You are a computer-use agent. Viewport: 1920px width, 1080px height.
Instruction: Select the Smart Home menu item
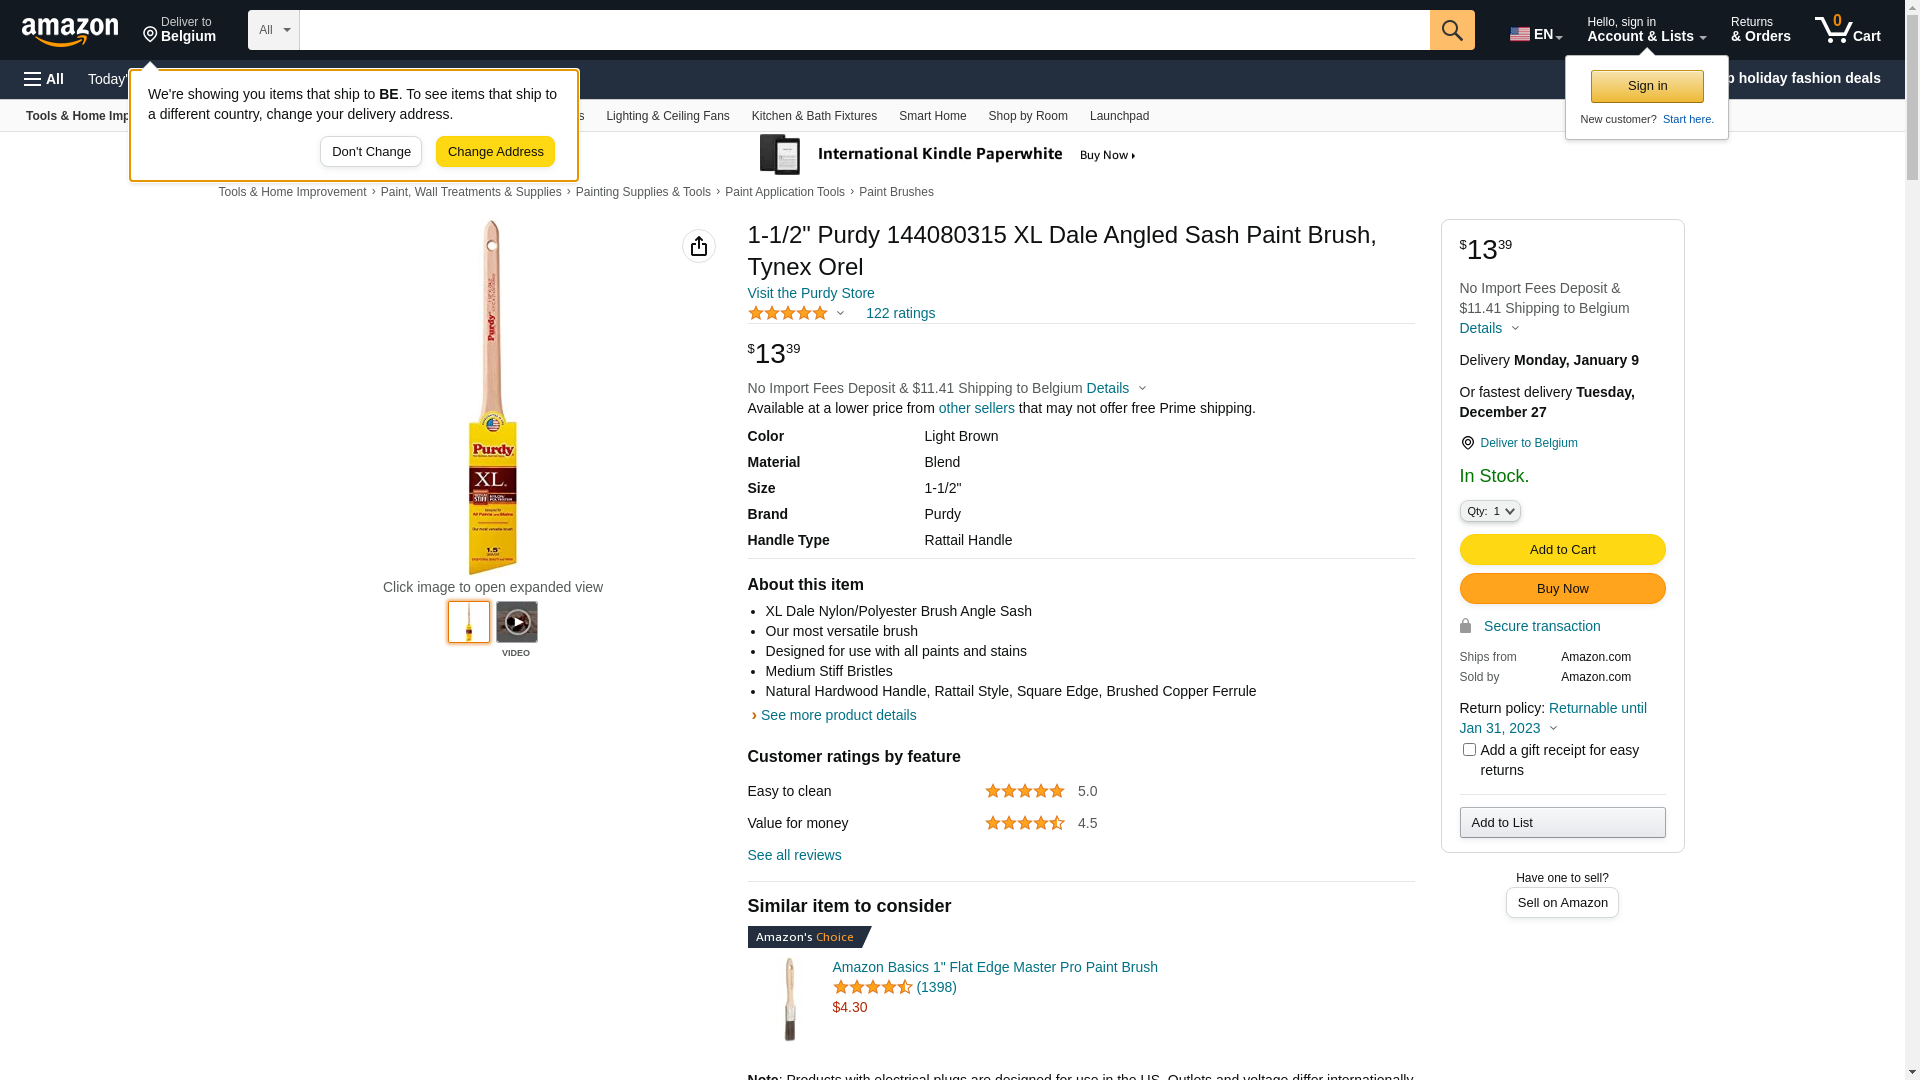932,116
